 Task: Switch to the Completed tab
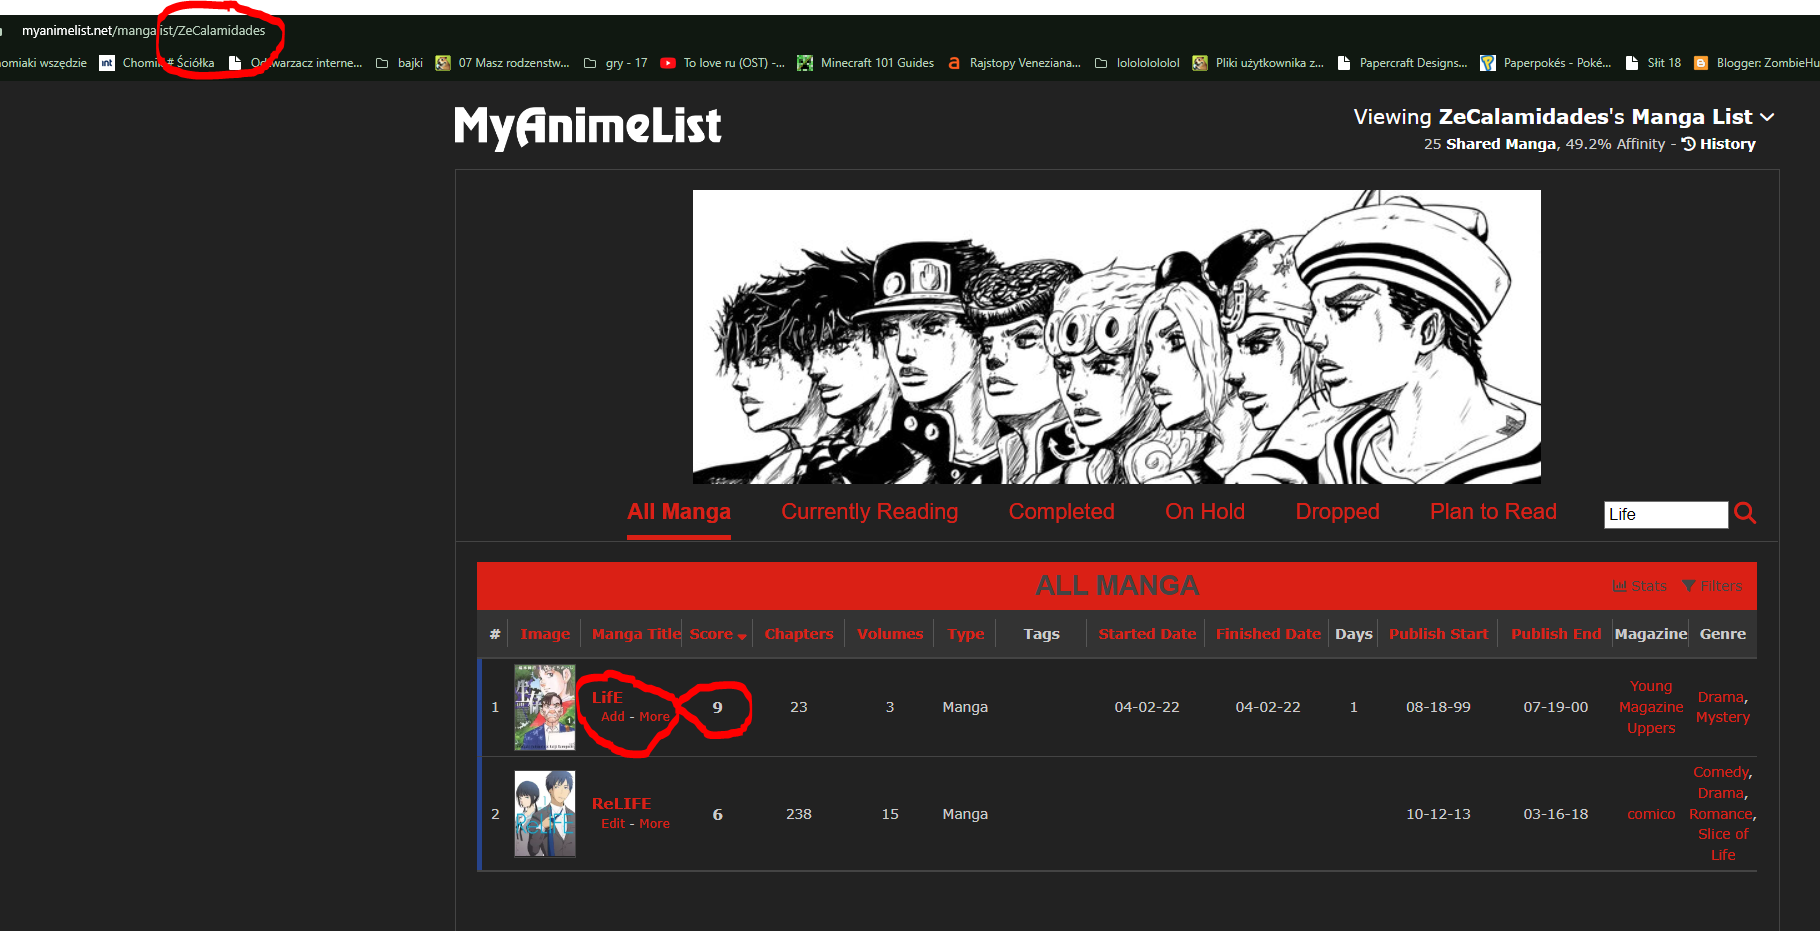click(x=1061, y=512)
